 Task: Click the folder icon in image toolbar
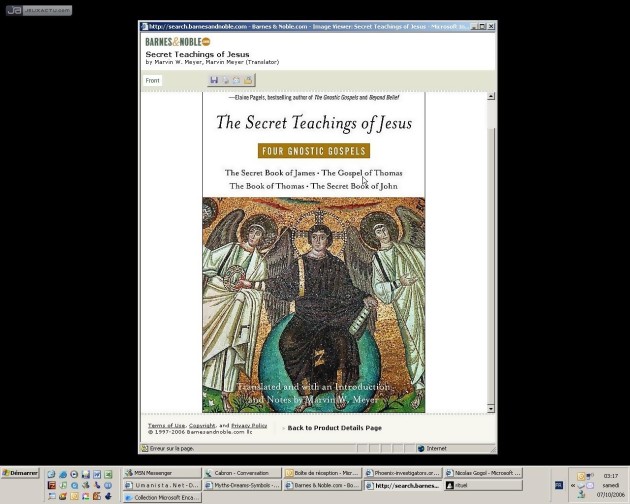pos(248,80)
